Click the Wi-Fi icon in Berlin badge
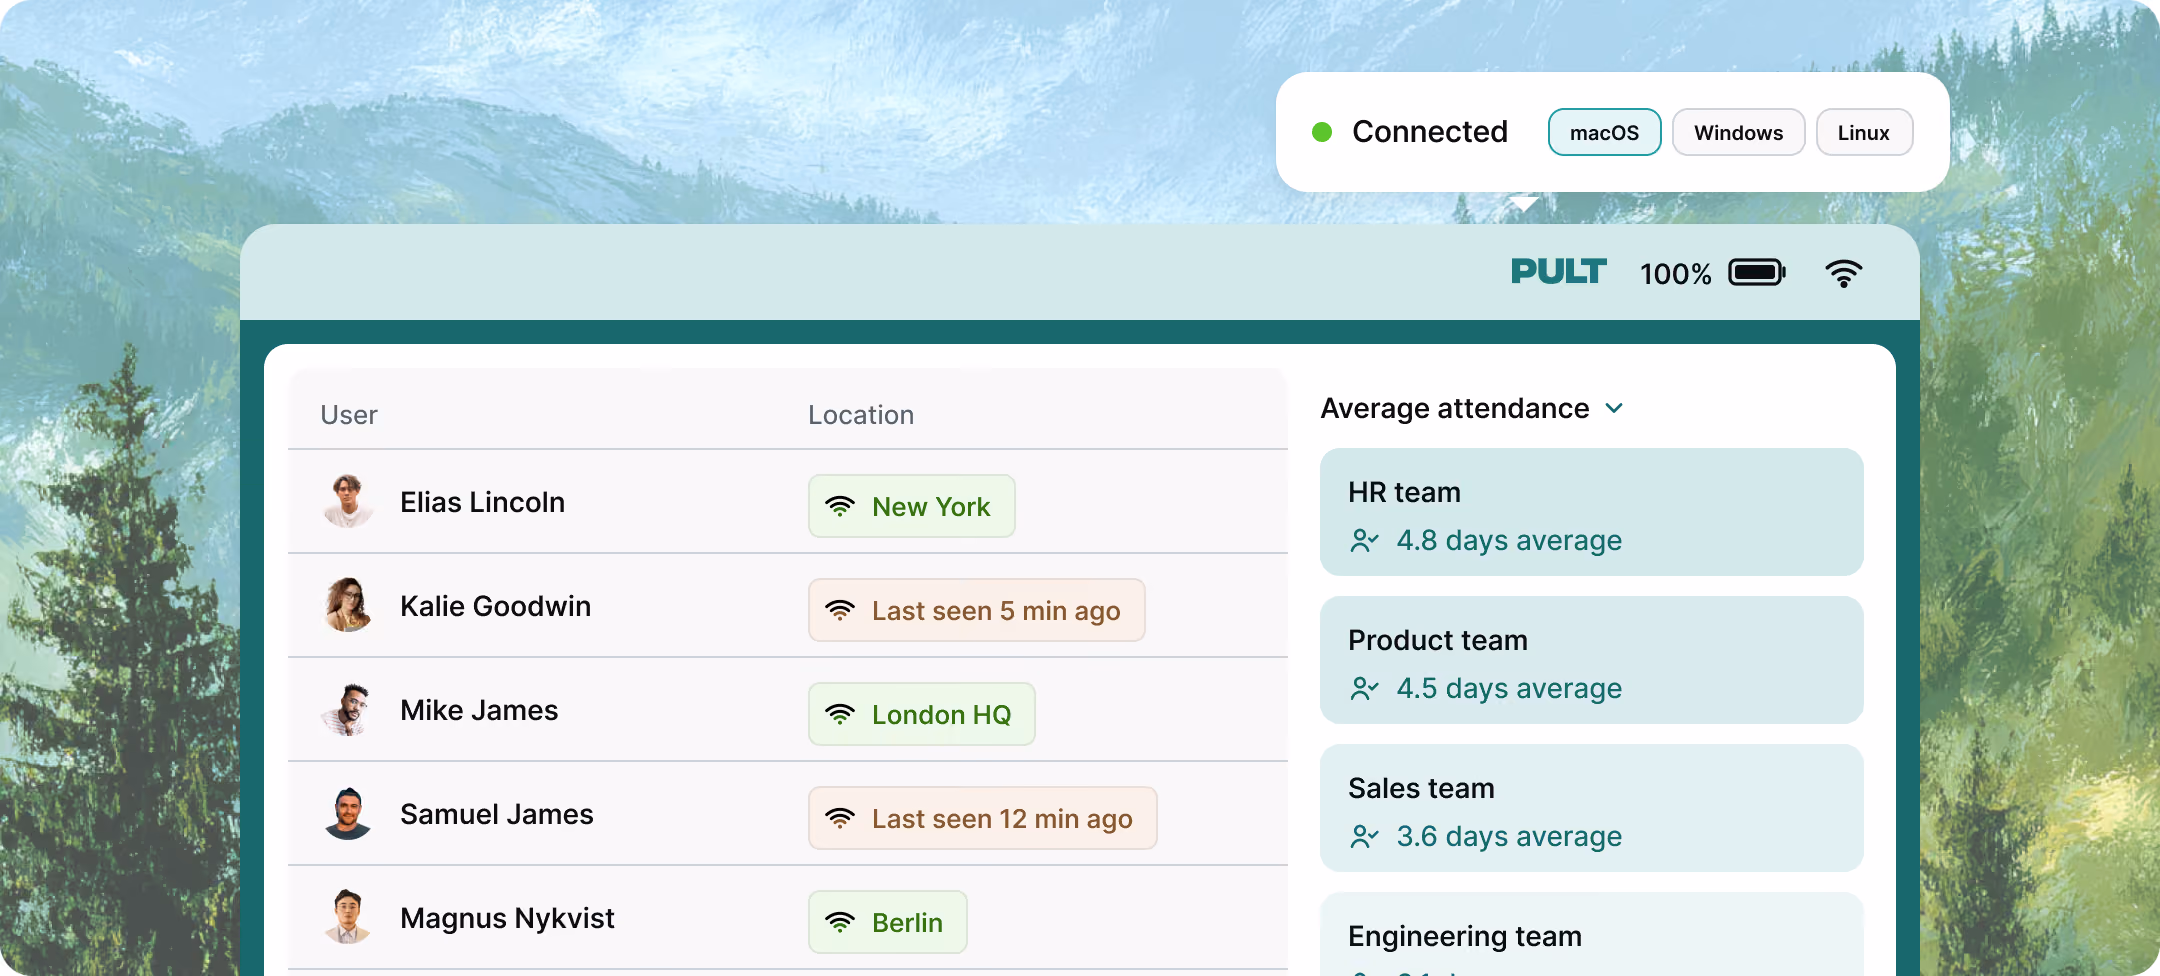The width and height of the screenshot is (2160, 976). tap(840, 922)
